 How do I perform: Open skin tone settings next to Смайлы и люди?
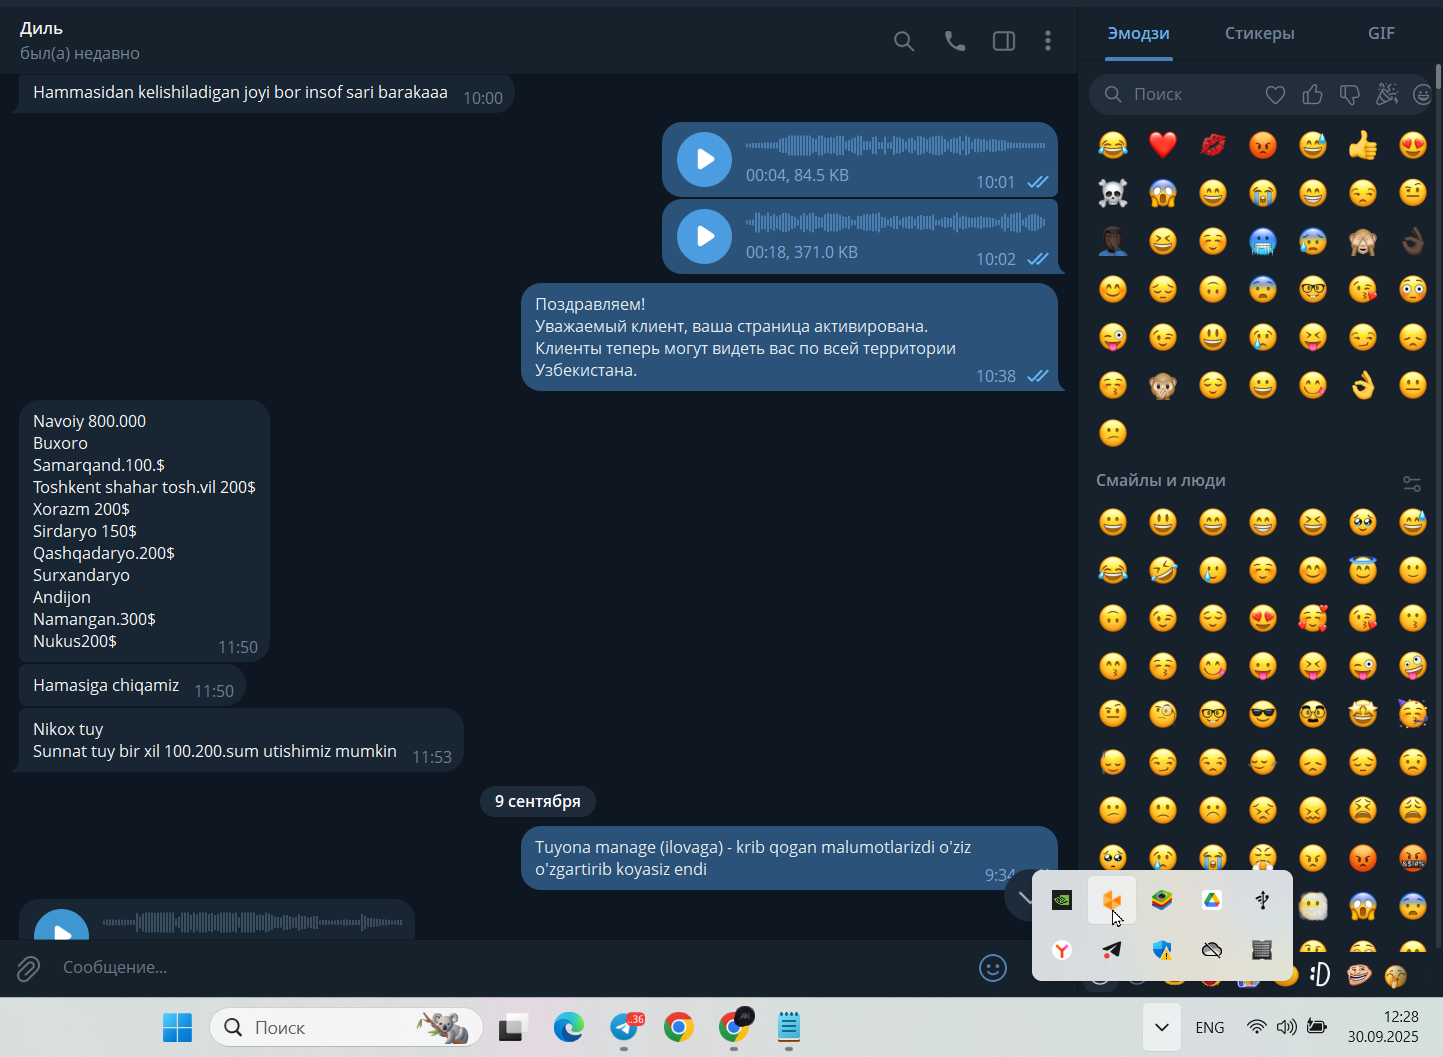[x=1412, y=483]
